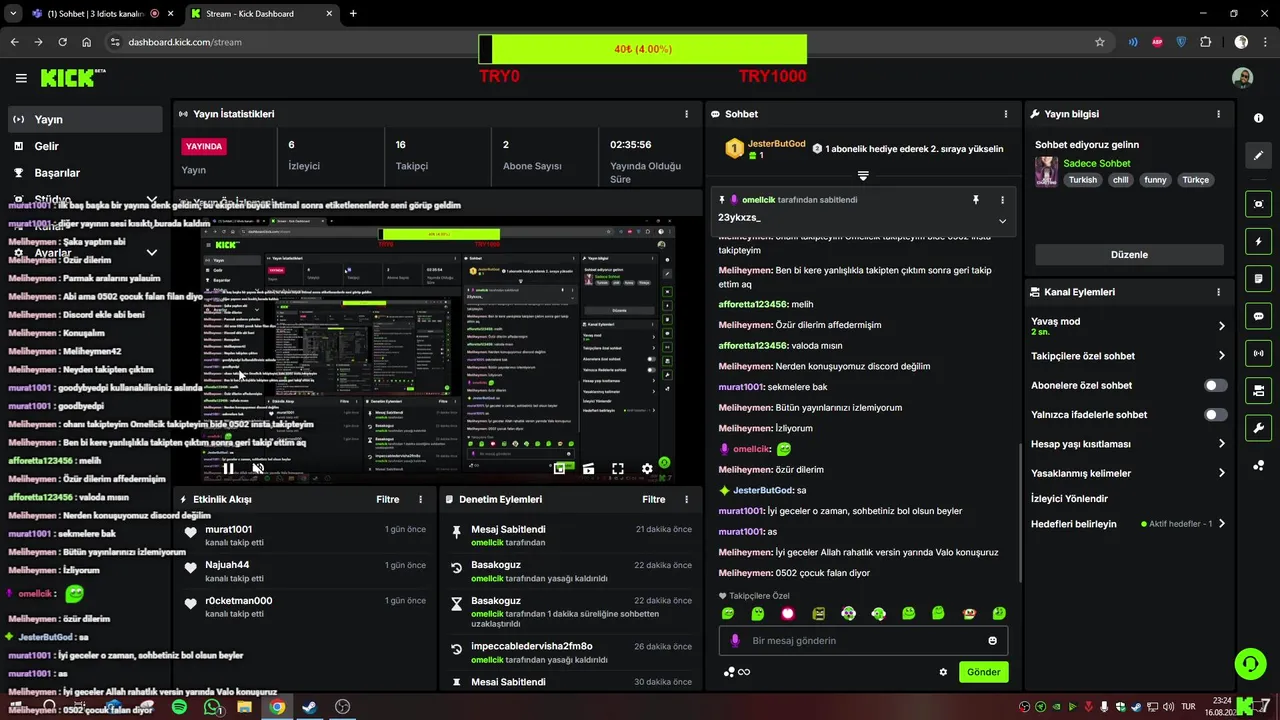Open Başarılar in the sidebar
1280x720 pixels.
click(x=84, y=173)
